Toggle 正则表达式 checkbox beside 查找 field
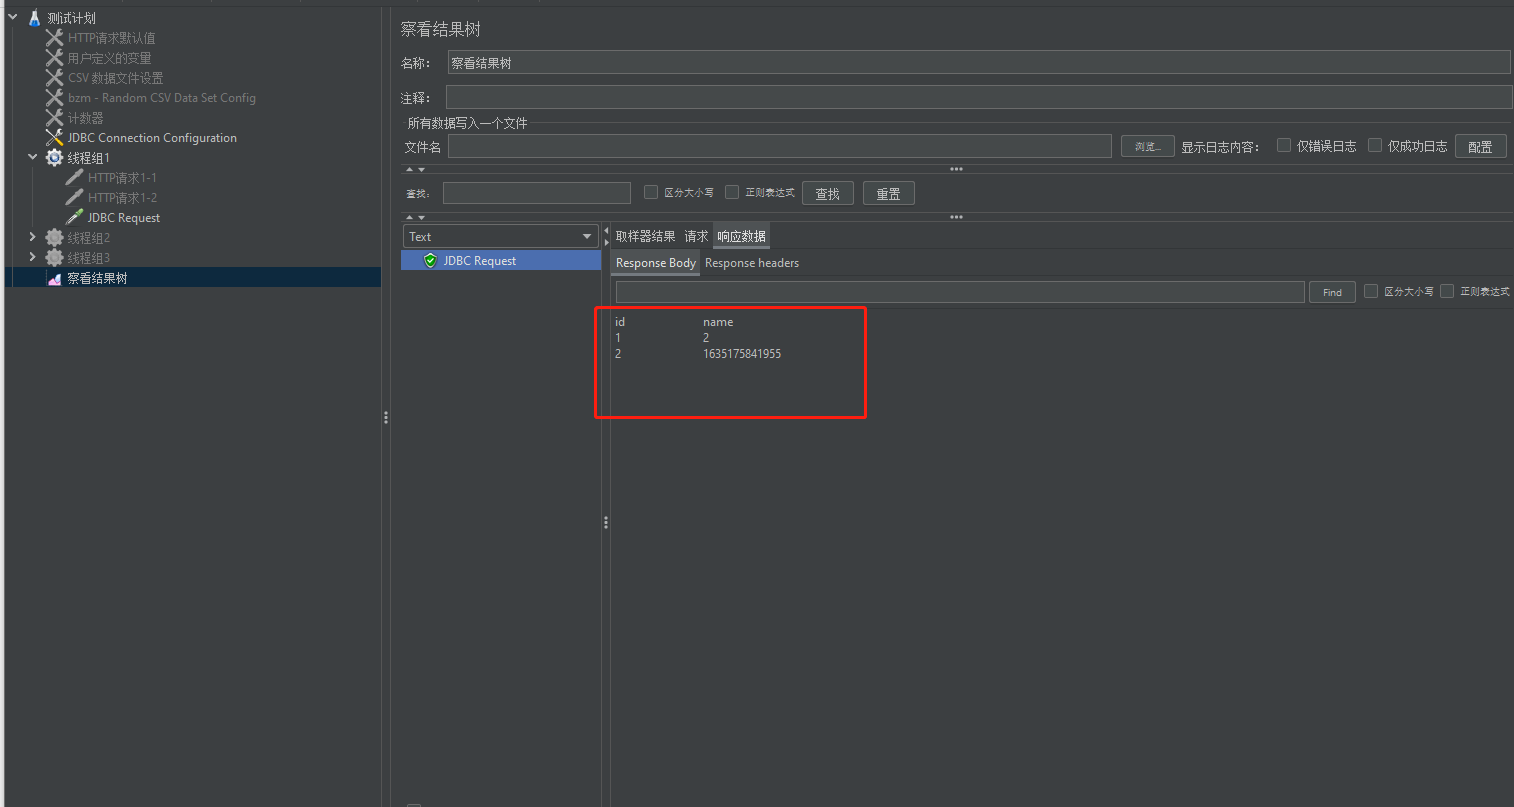 tap(732, 192)
